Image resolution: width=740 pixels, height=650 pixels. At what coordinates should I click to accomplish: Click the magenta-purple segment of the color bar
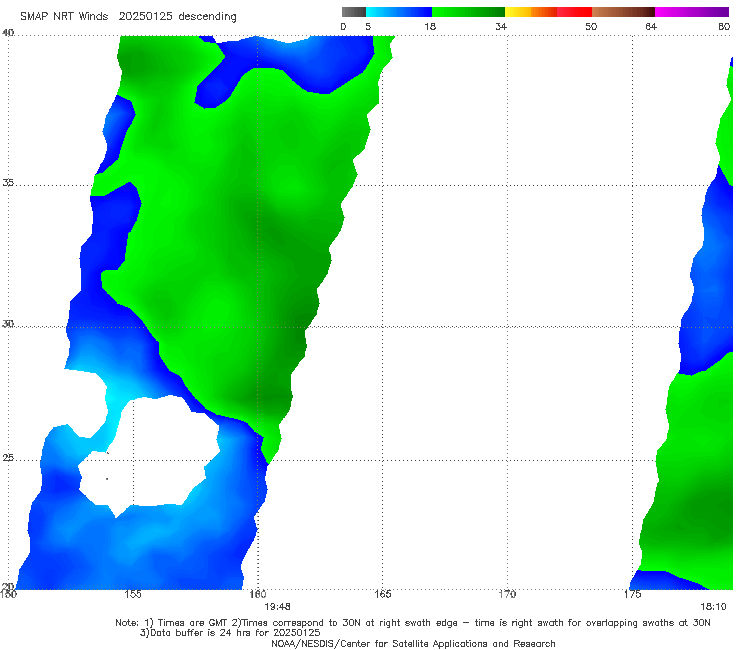click(x=692, y=12)
